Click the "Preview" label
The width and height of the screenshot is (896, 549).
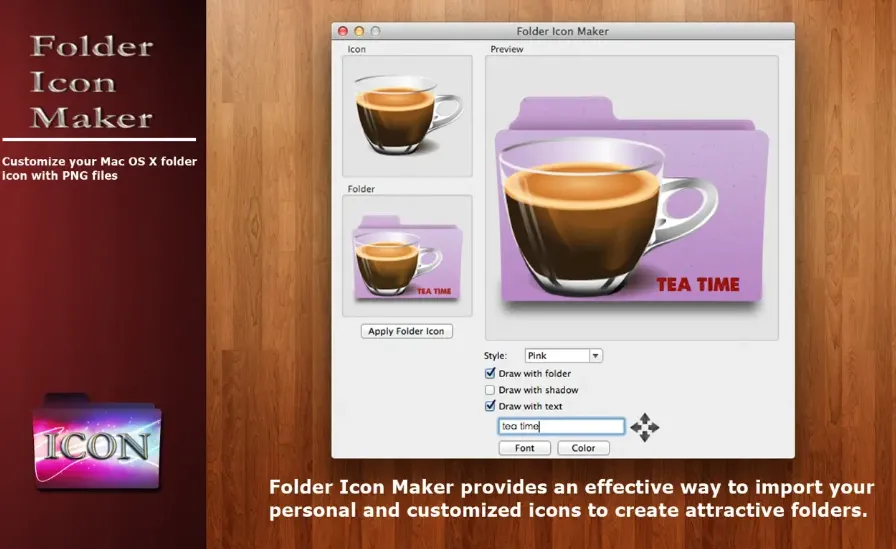(x=506, y=49)
